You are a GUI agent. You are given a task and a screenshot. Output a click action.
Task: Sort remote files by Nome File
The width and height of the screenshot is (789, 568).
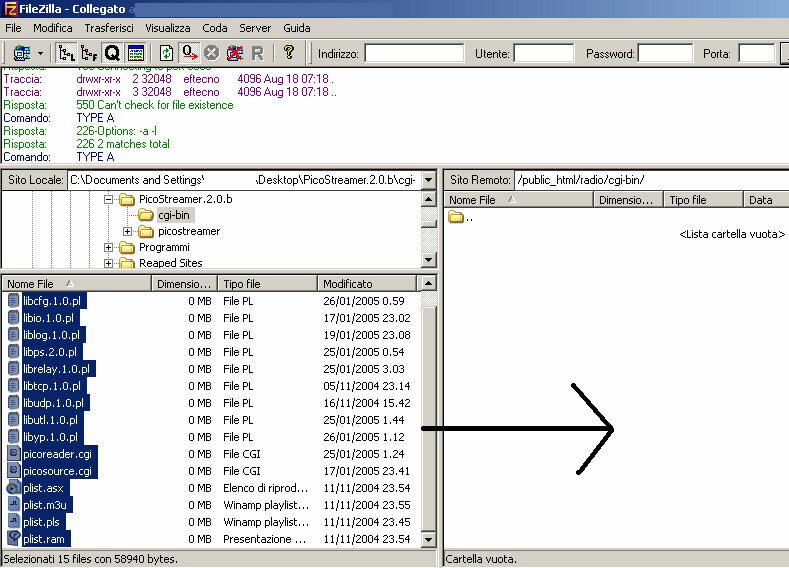click(x=518, y=200)
